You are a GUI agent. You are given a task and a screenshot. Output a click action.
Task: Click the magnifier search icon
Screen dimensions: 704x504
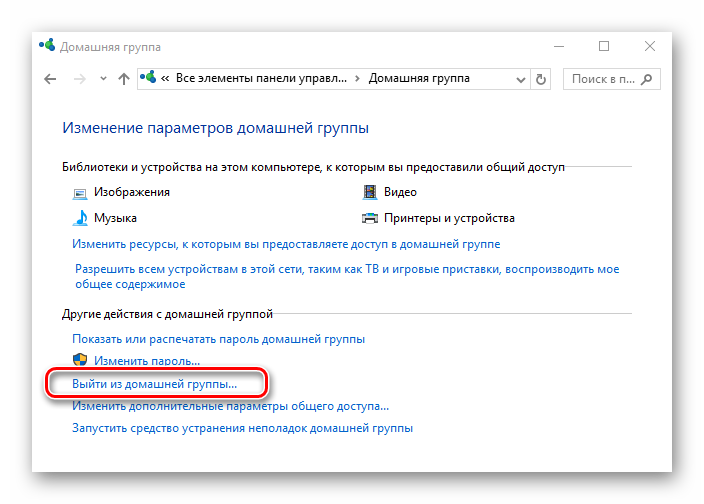647,79
